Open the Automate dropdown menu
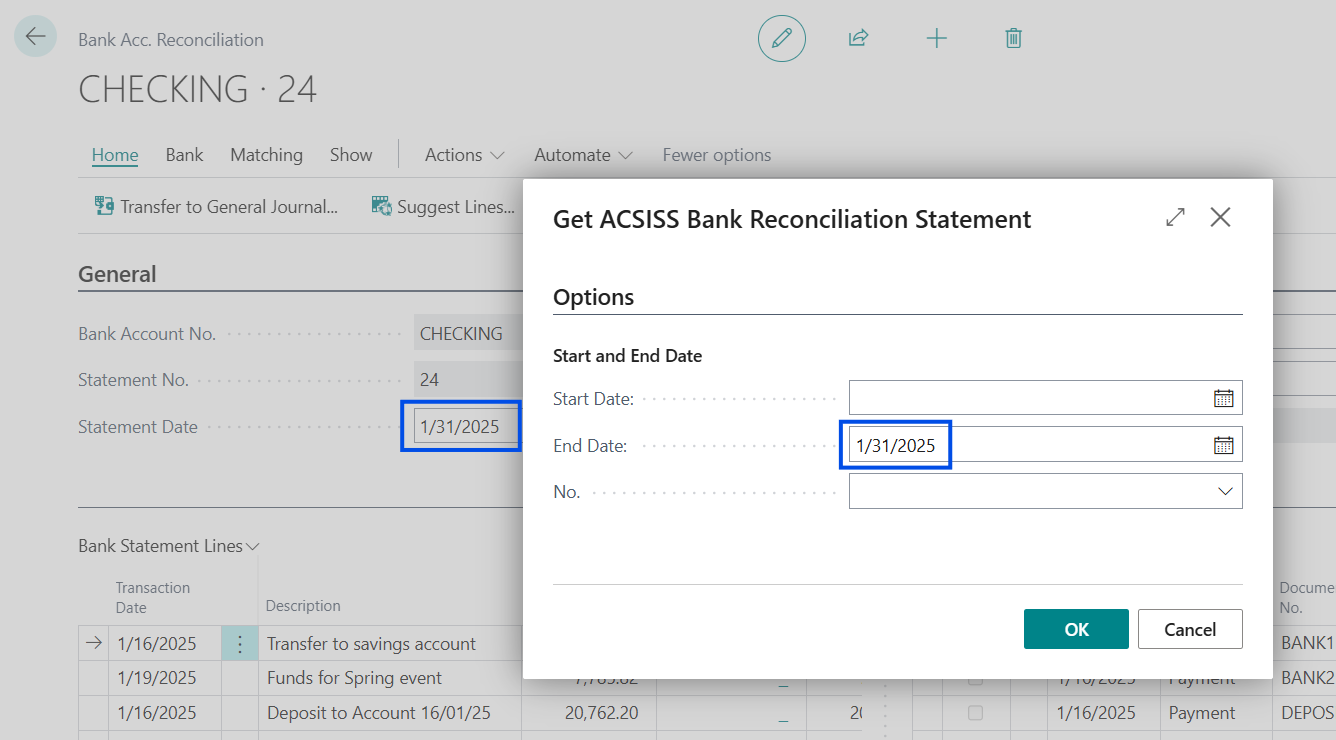 click(x=583, y=155)
